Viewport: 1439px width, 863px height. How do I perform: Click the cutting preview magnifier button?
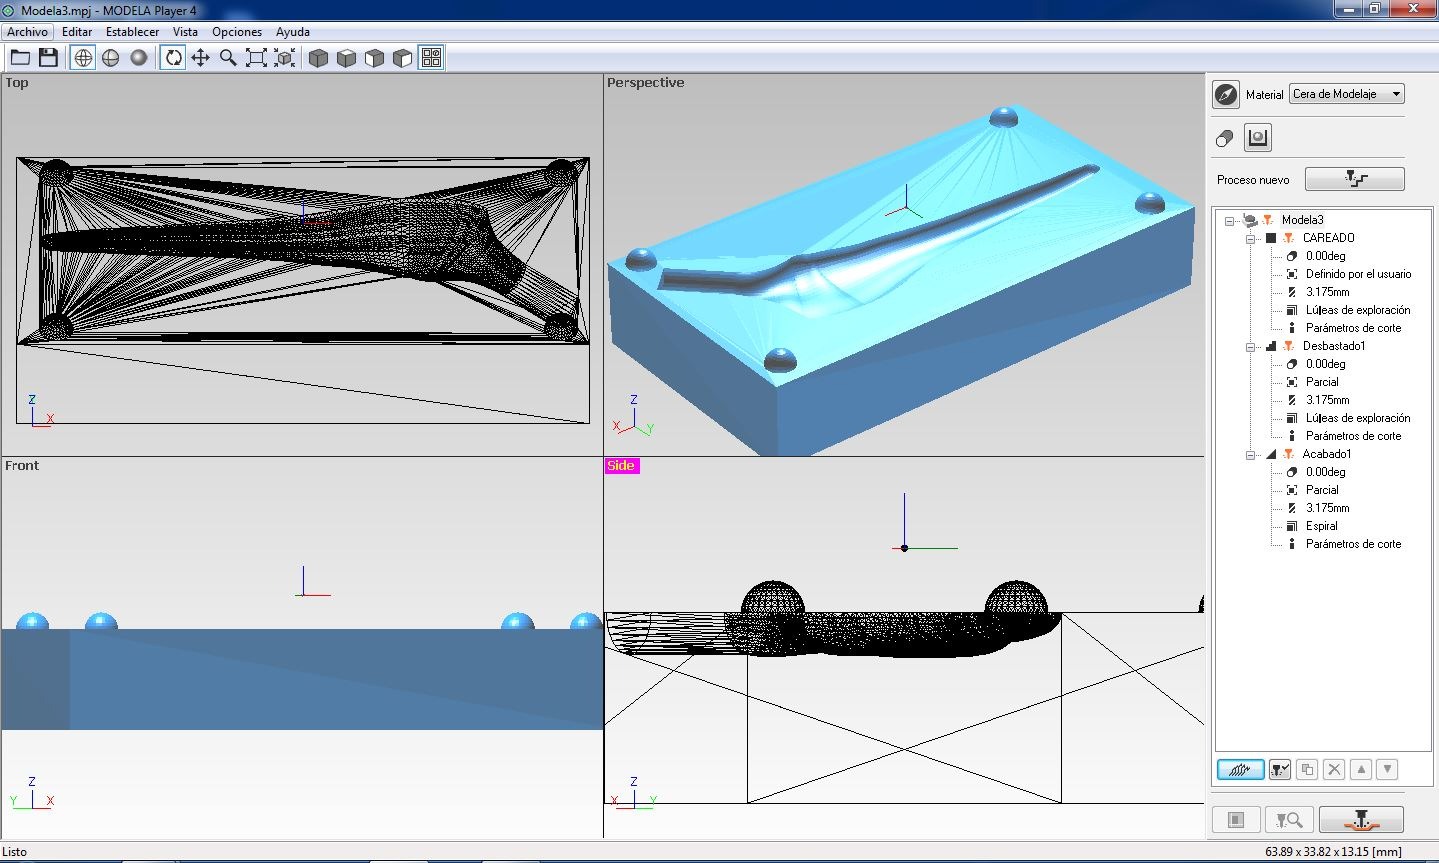click(x=1289, y=820)
